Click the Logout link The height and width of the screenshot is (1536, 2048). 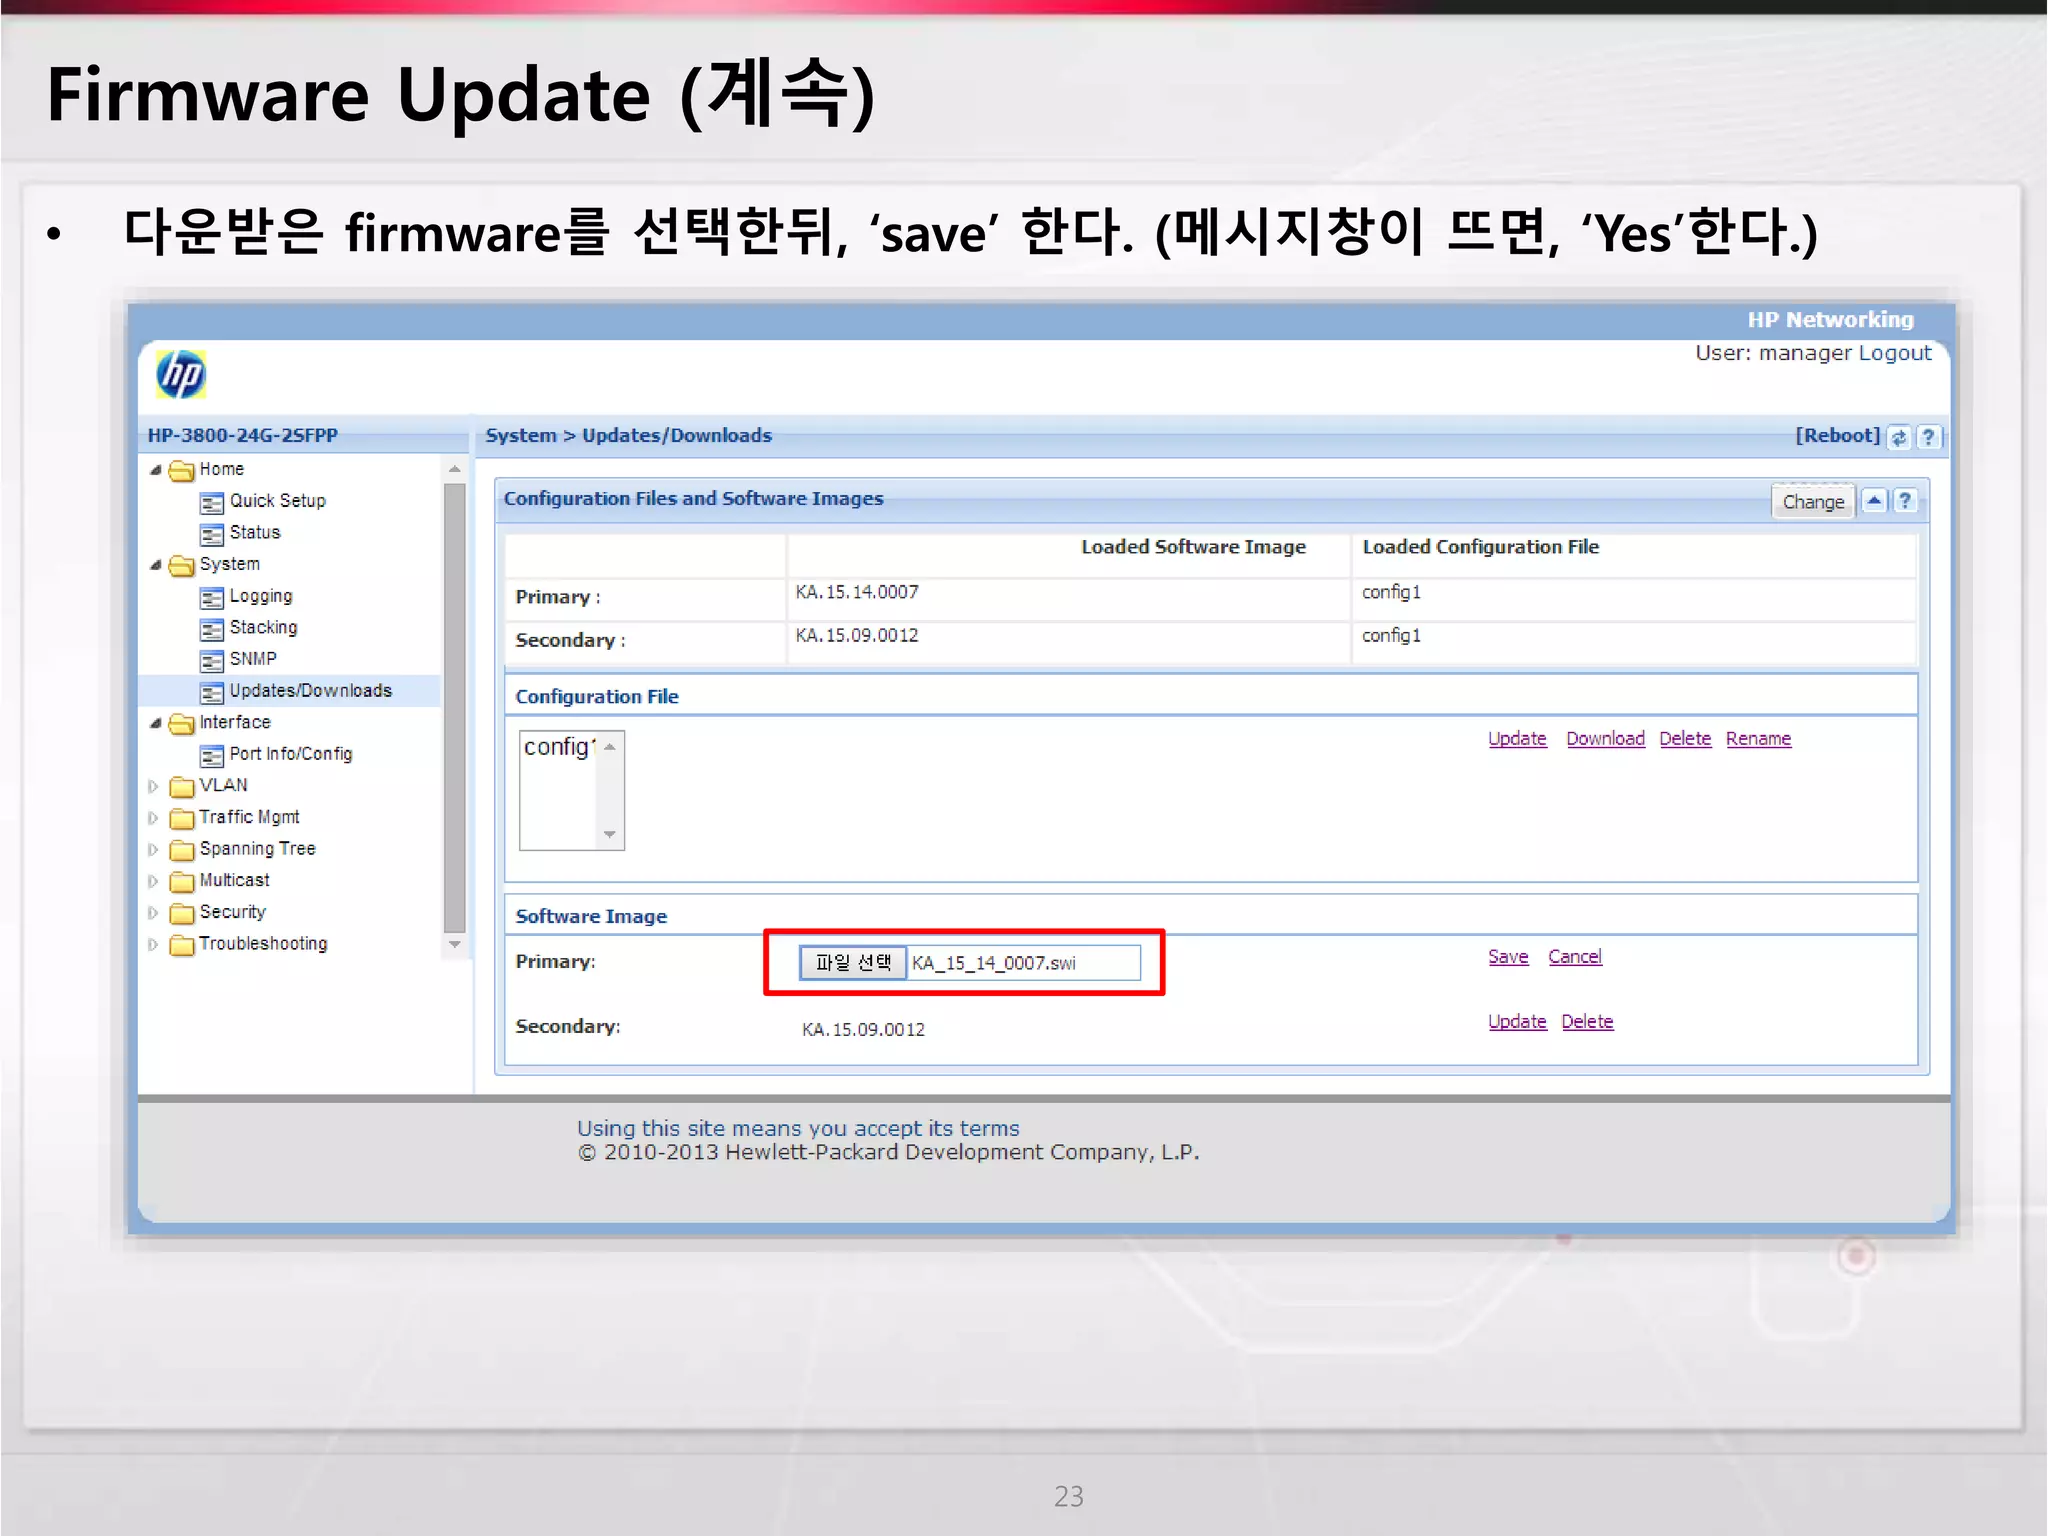point(1895,353)
